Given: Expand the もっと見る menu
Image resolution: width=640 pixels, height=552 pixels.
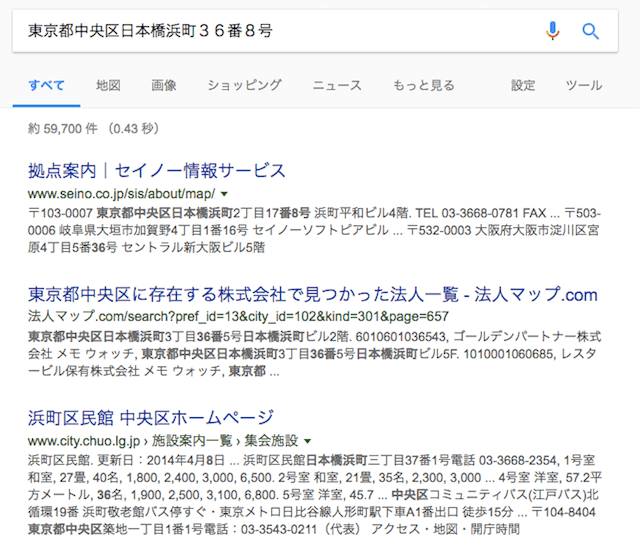Looking at the screenshot, I should point(424,85).
